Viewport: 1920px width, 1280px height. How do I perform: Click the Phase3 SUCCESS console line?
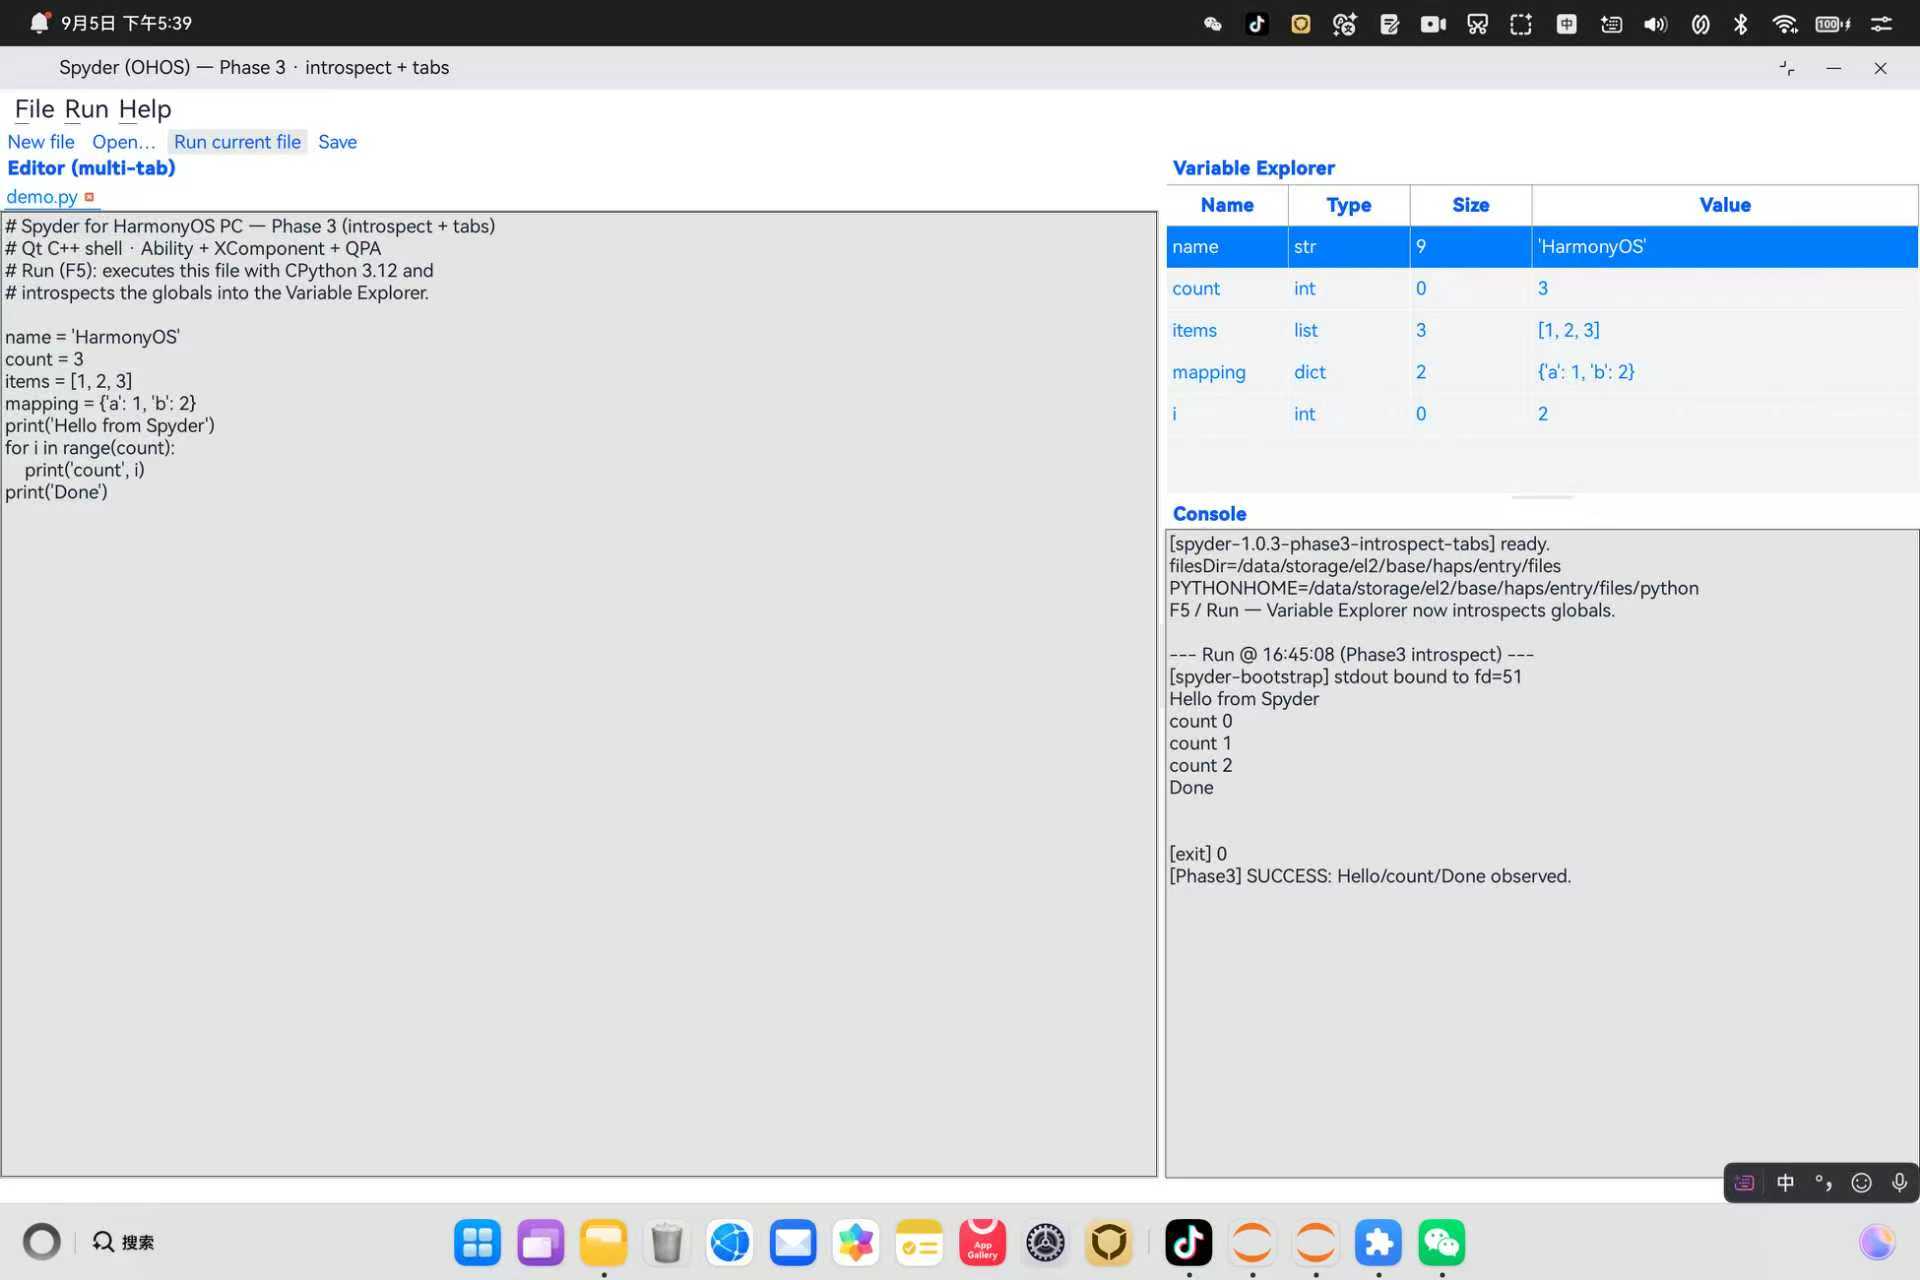tap(1370, 876)
